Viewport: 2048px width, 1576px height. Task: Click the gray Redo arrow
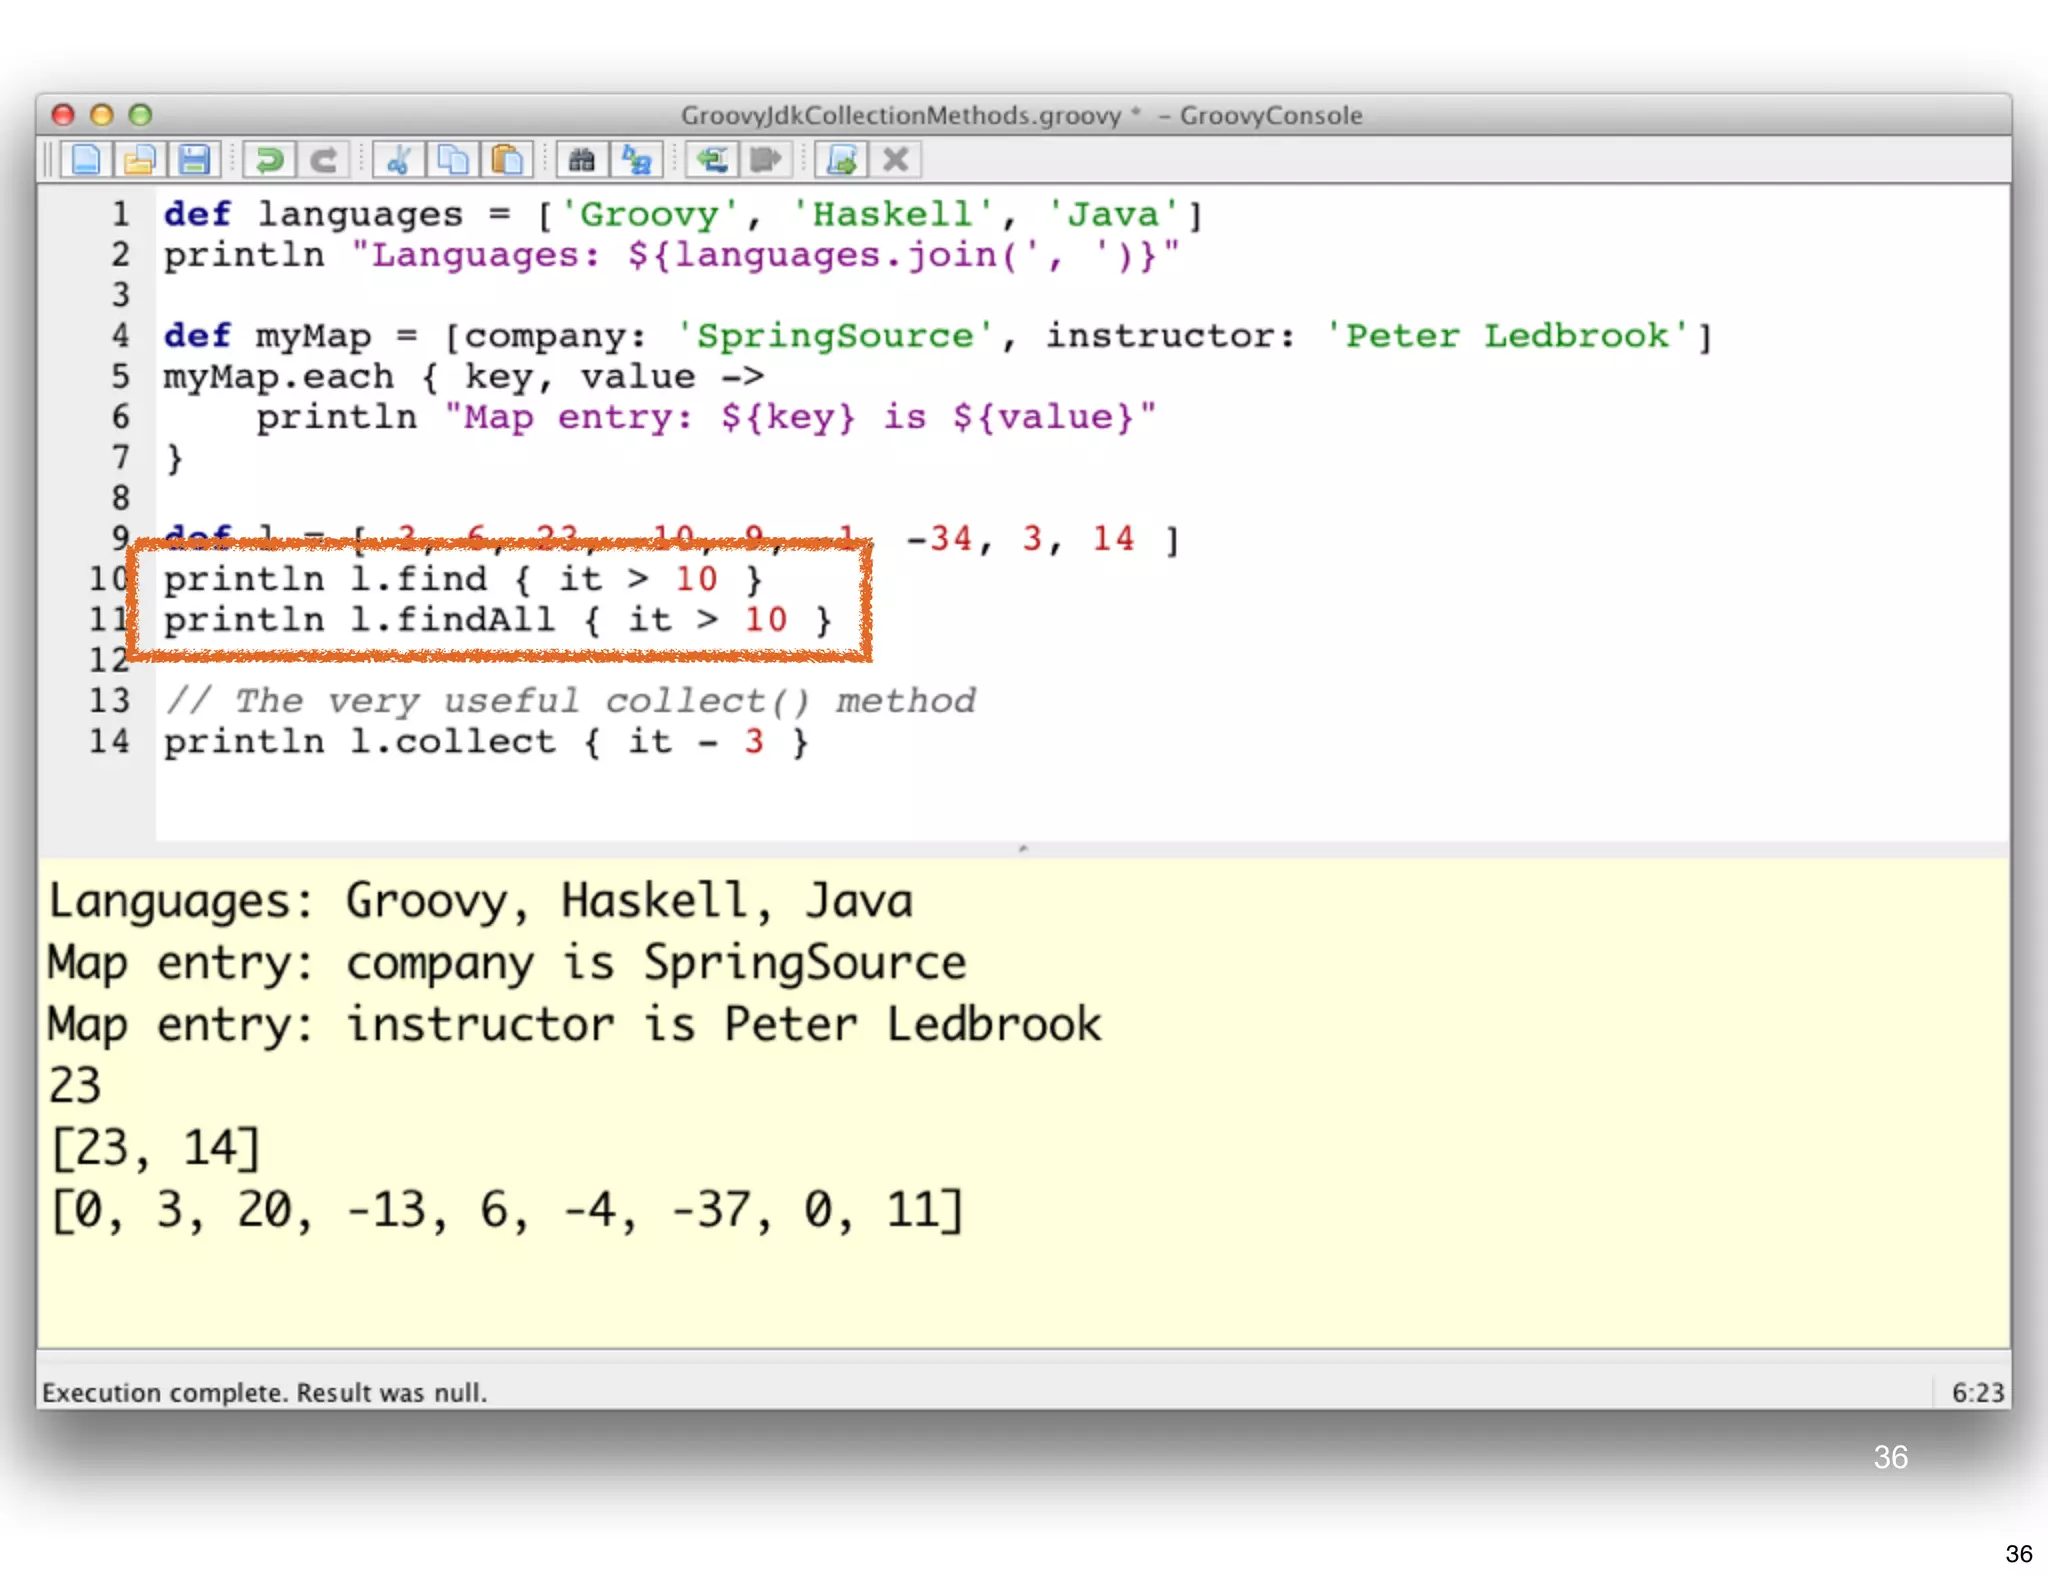[323, 160]
